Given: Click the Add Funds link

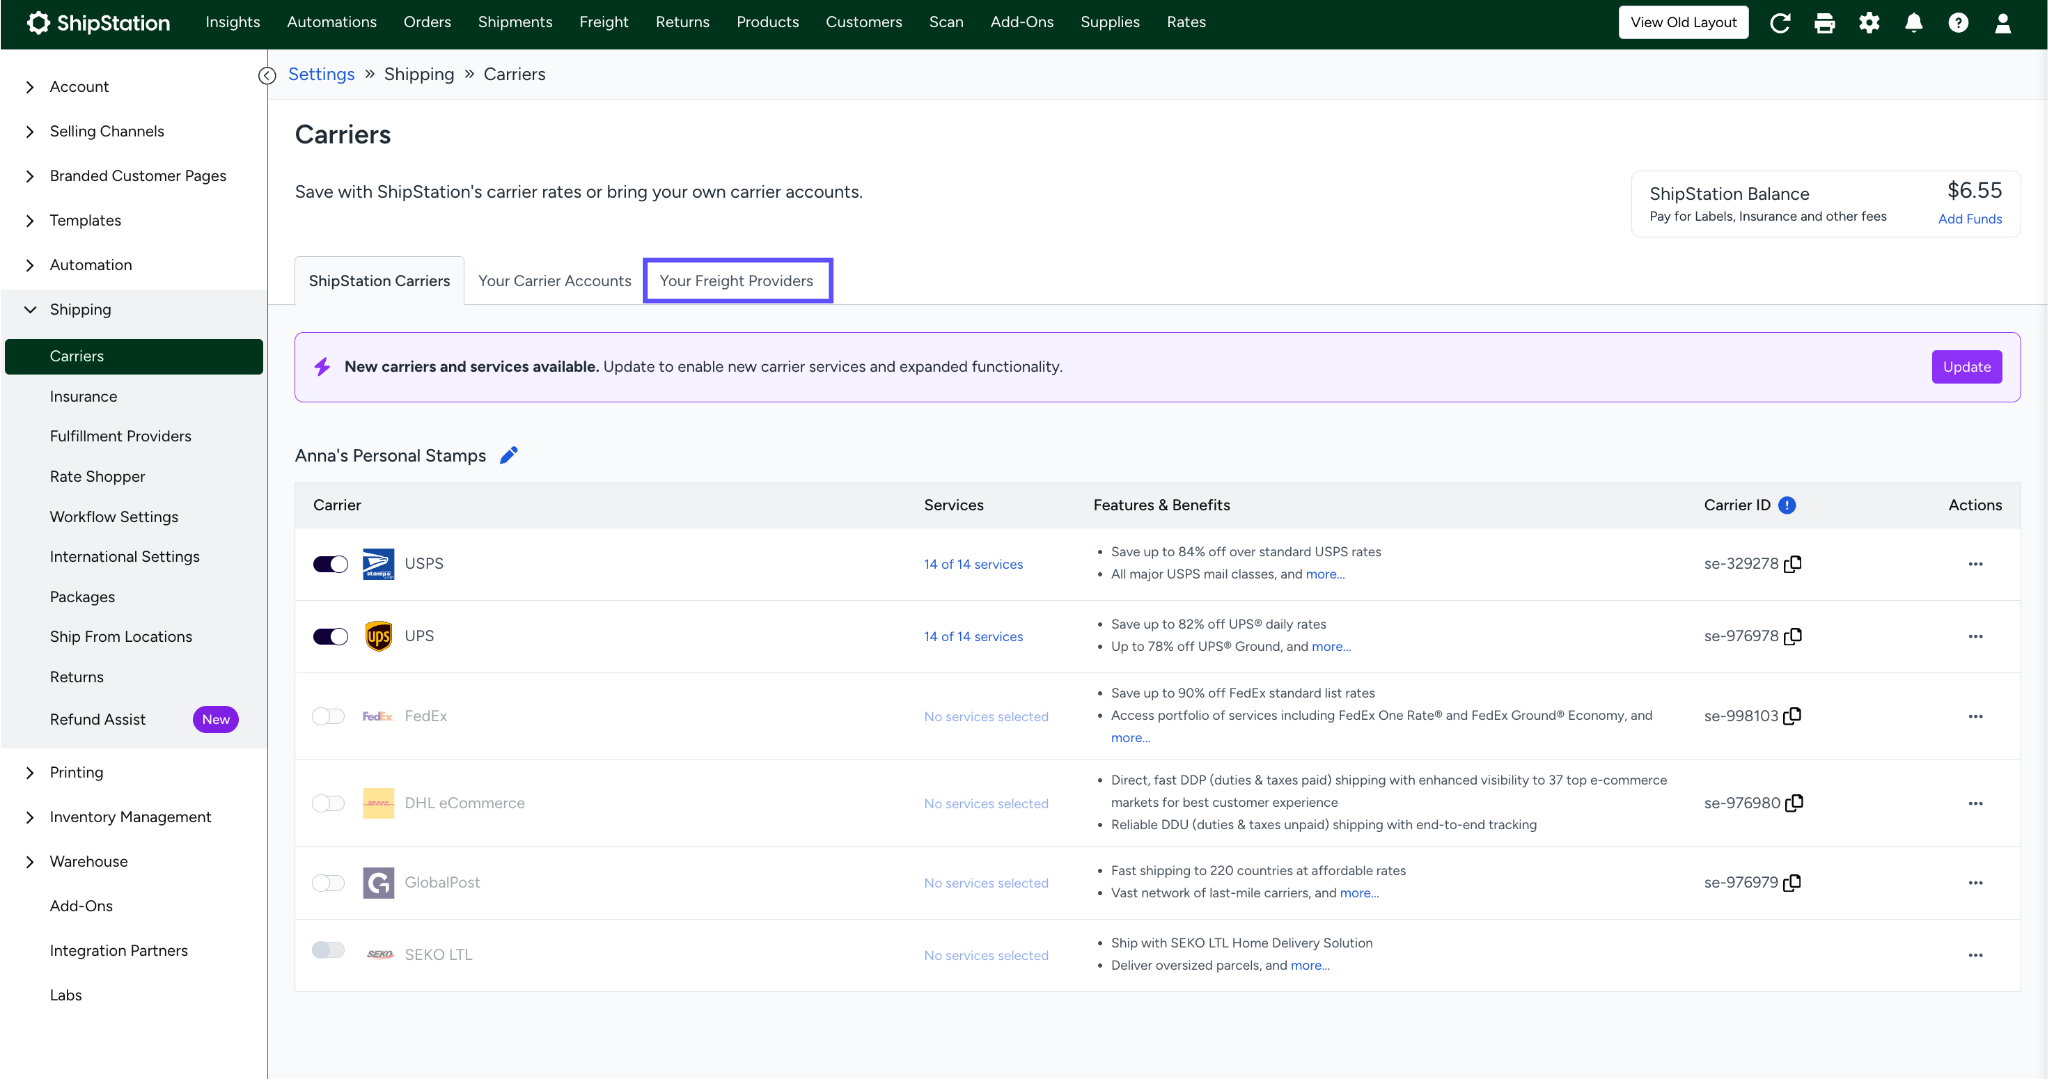Looking at the screenshot, I should point(1970,219).
